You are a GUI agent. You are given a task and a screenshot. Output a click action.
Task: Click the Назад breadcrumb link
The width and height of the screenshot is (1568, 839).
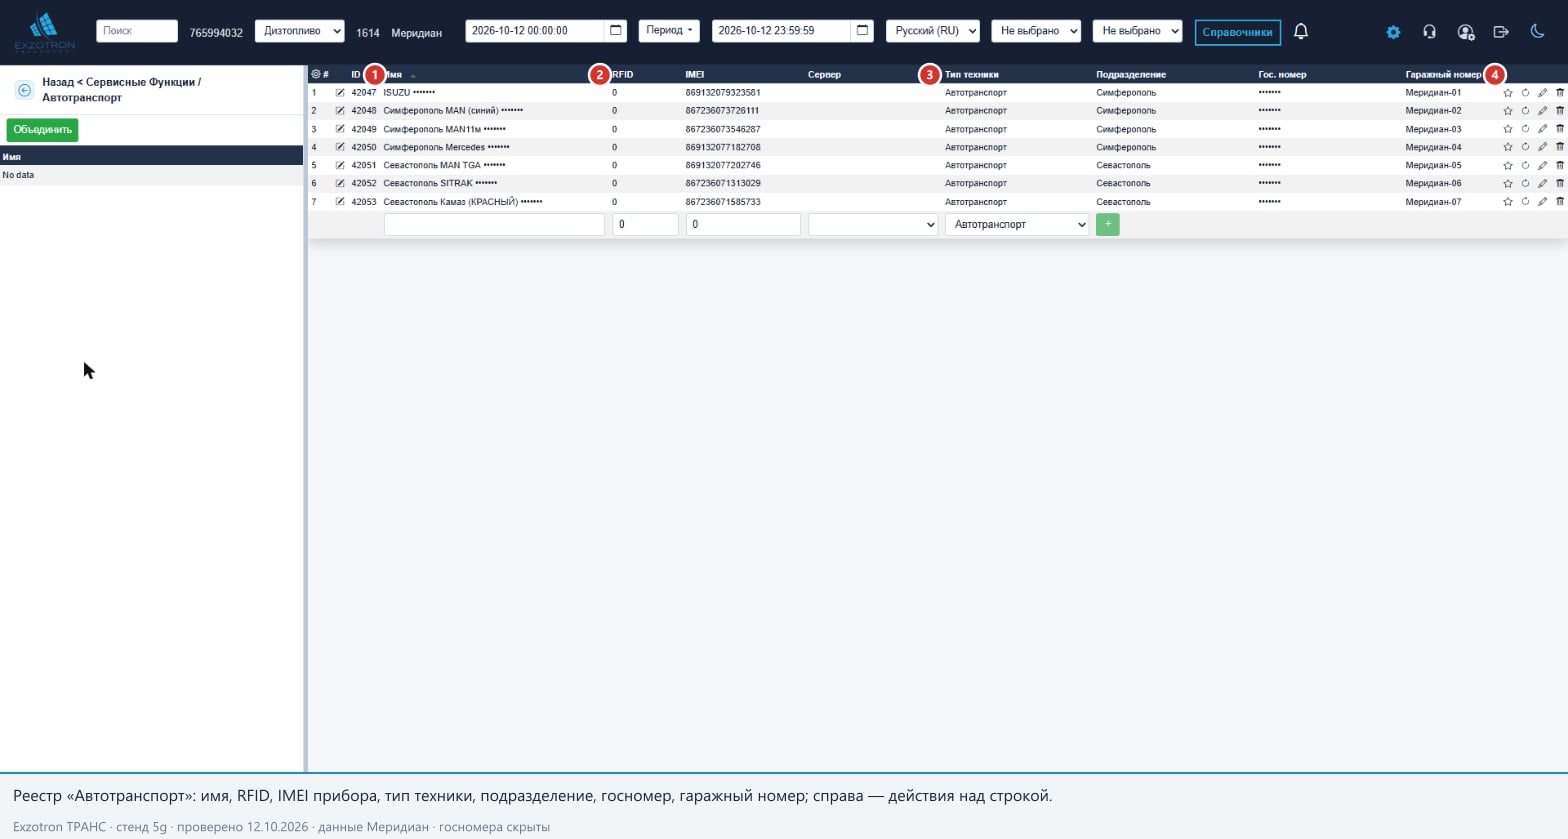[x=58, y=82]
